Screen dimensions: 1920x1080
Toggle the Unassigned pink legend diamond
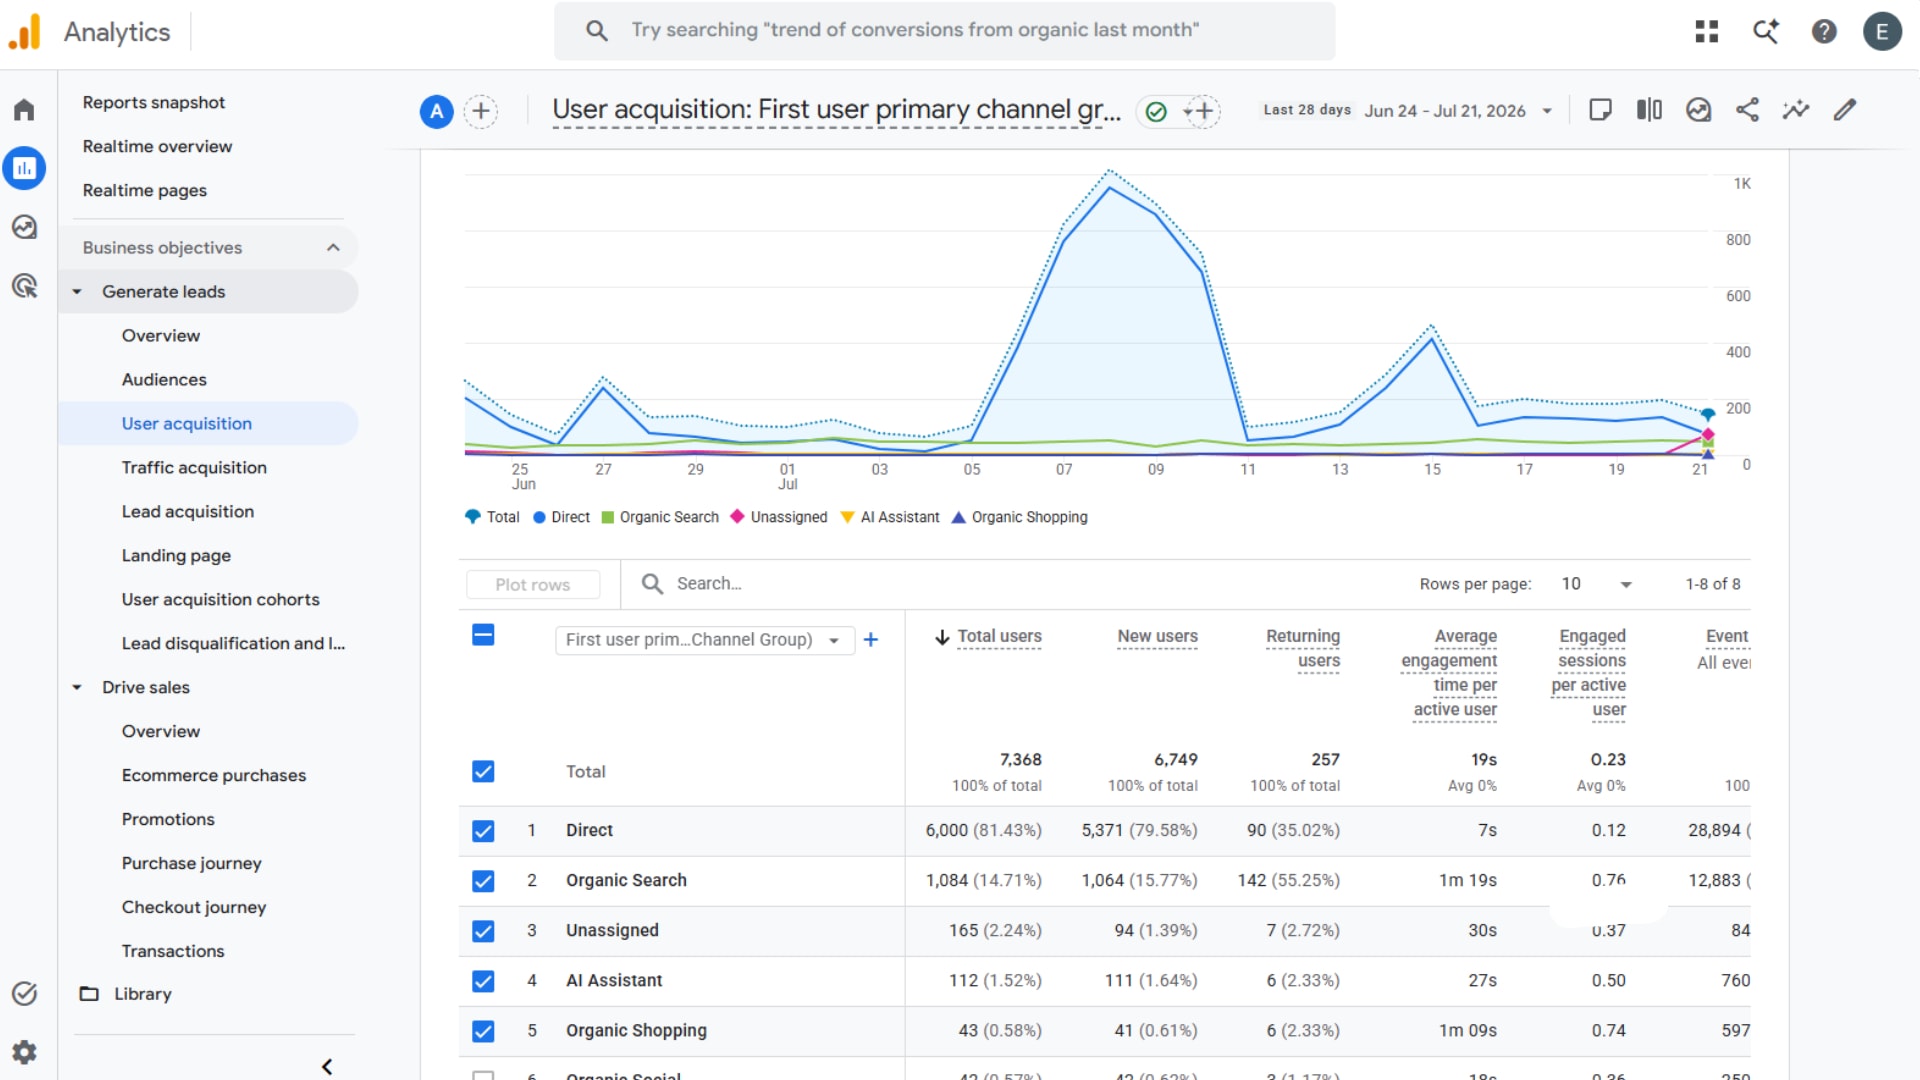click(x=737, y=517)
